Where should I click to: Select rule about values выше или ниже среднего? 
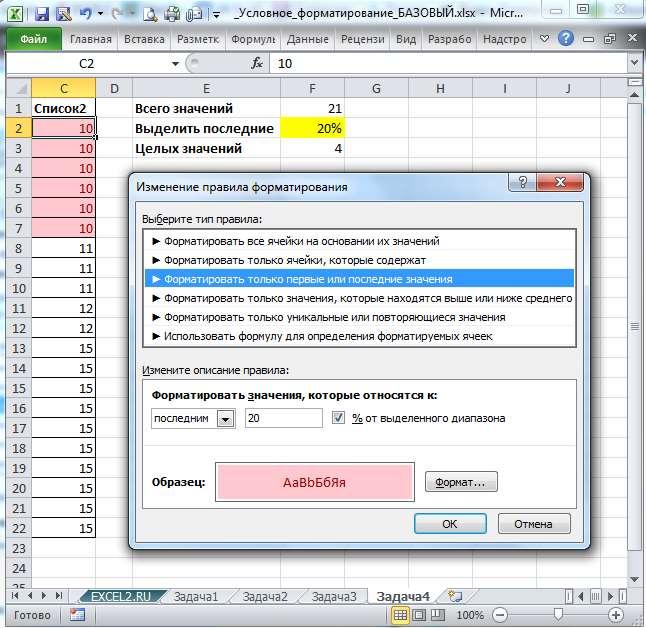pos(359,298)
